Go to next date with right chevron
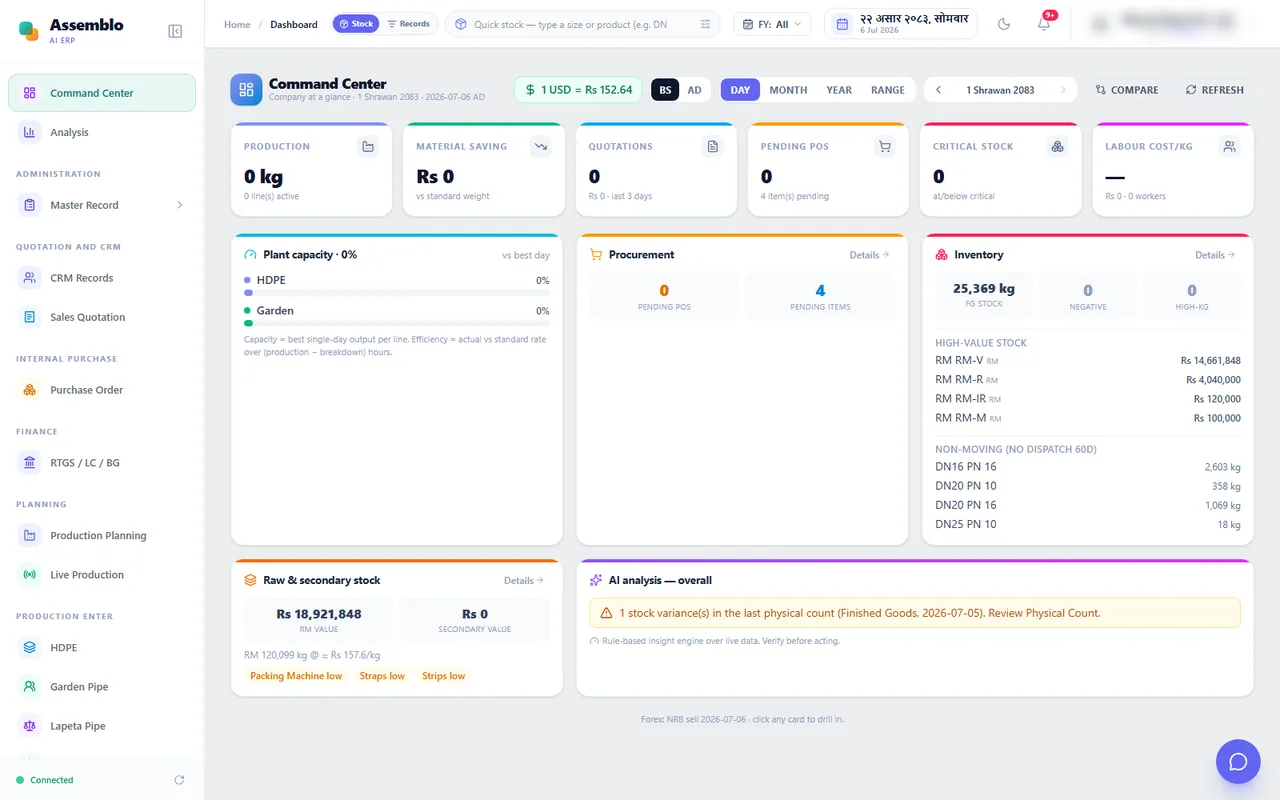Image resolution: width=1280 pixels, height=800 pixels. pos(1063,90)
